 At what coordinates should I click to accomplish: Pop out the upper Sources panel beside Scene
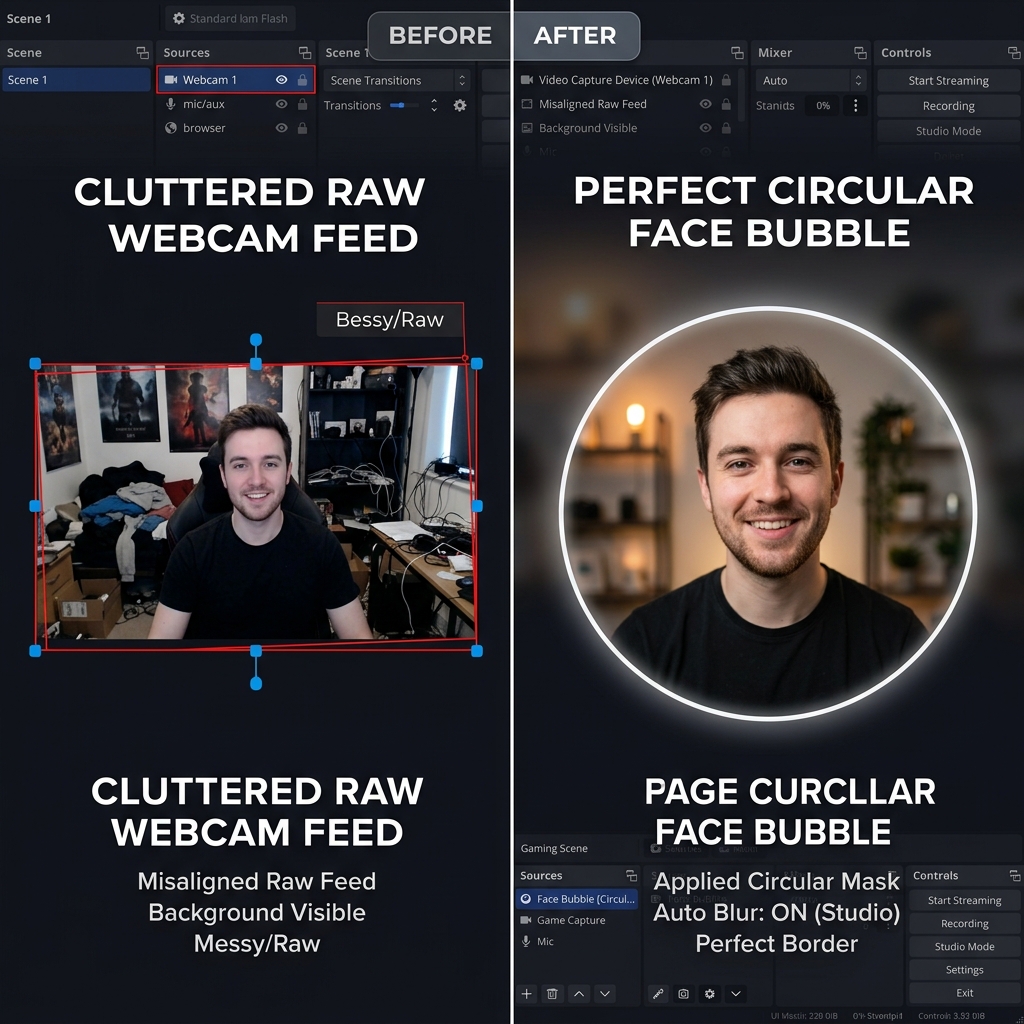(305, 53)
